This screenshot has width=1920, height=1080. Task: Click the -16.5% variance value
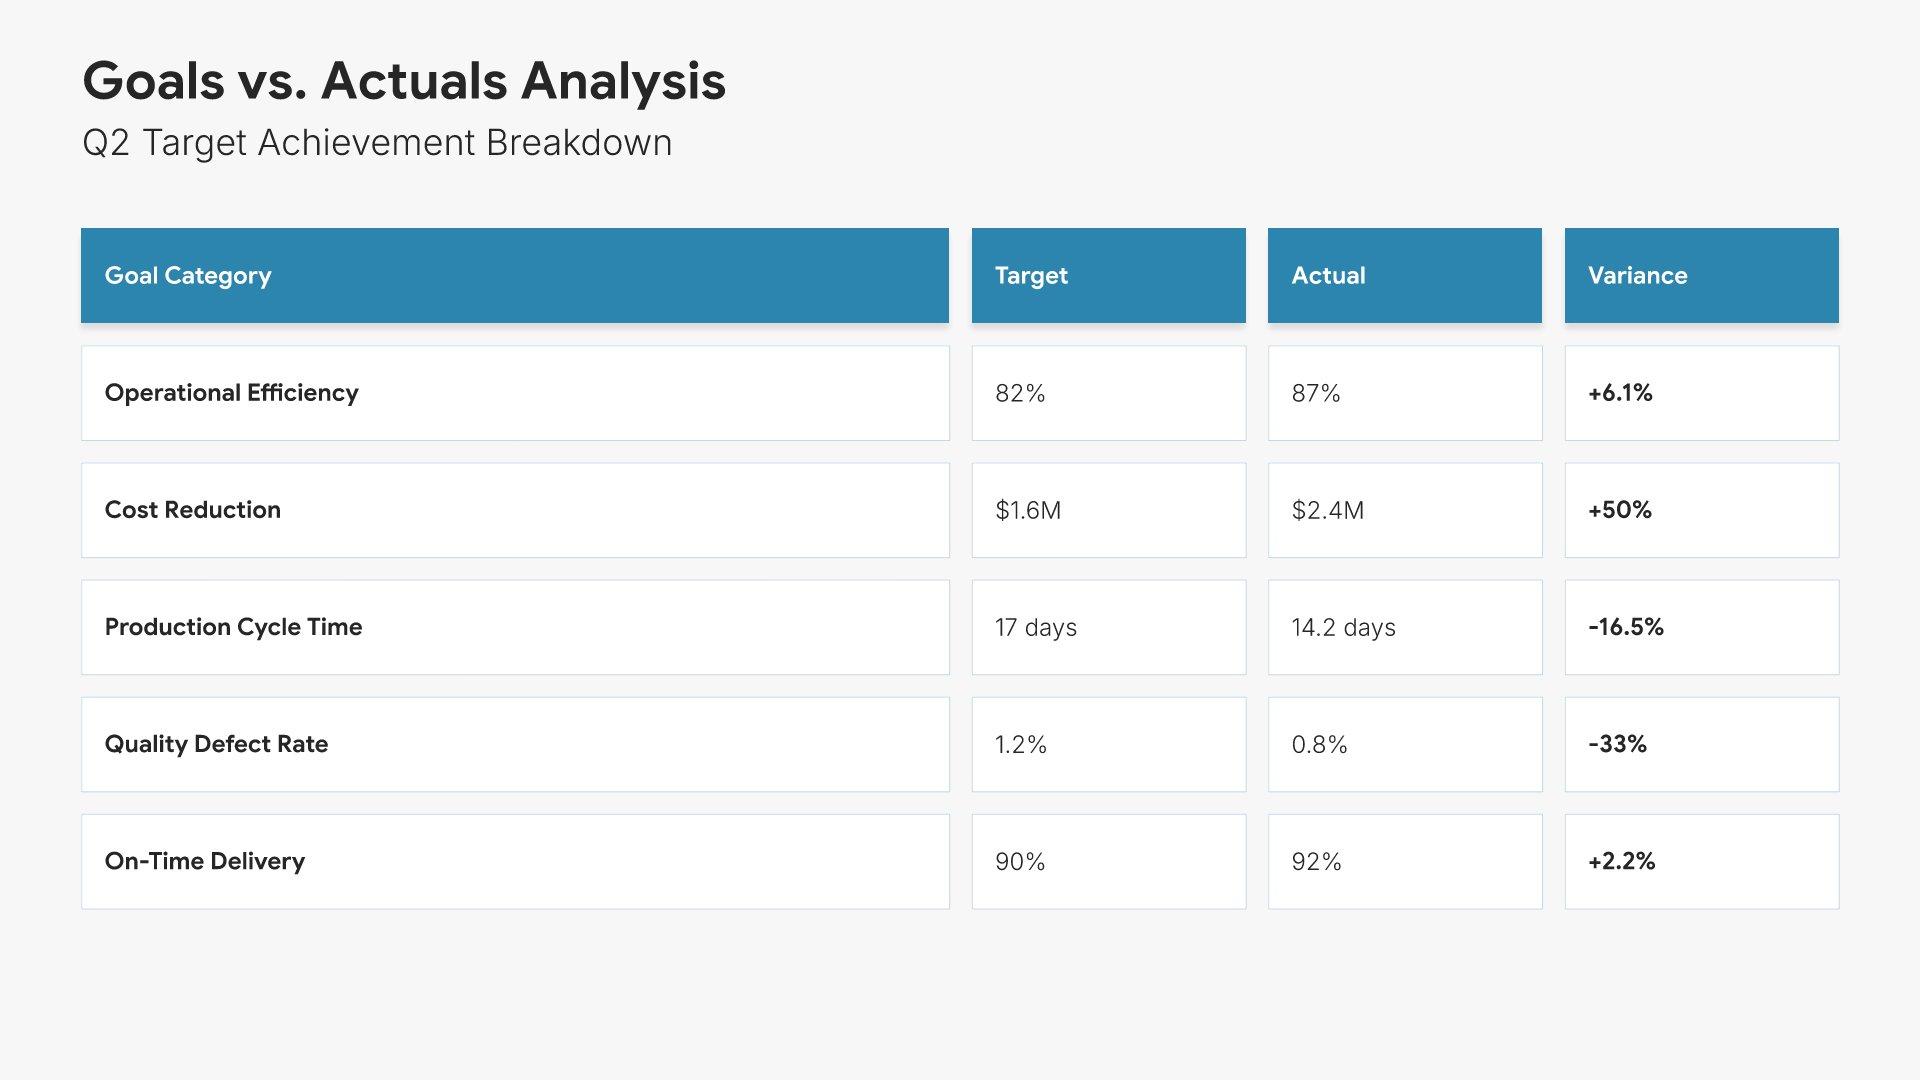point(1626,627)
